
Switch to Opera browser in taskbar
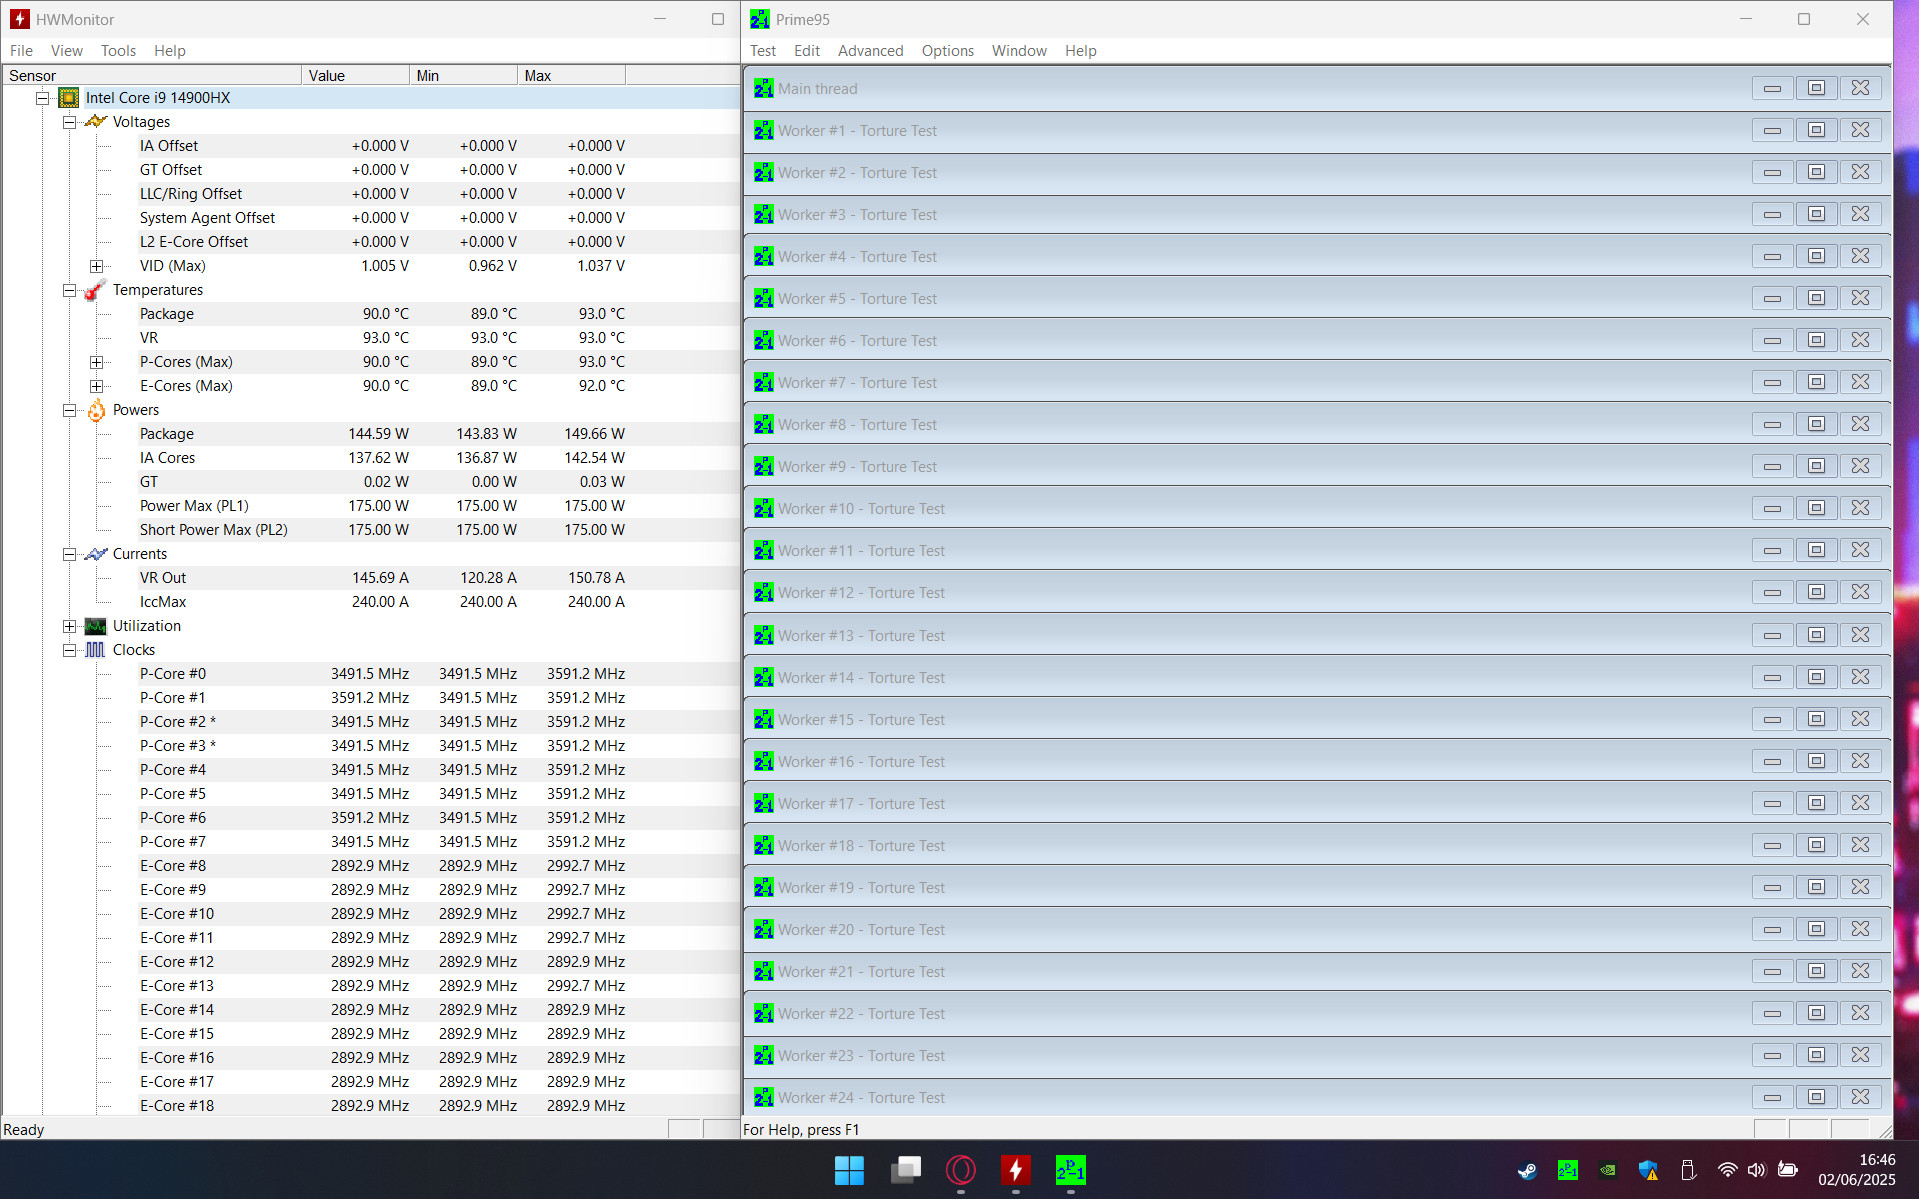(961, 1170)
